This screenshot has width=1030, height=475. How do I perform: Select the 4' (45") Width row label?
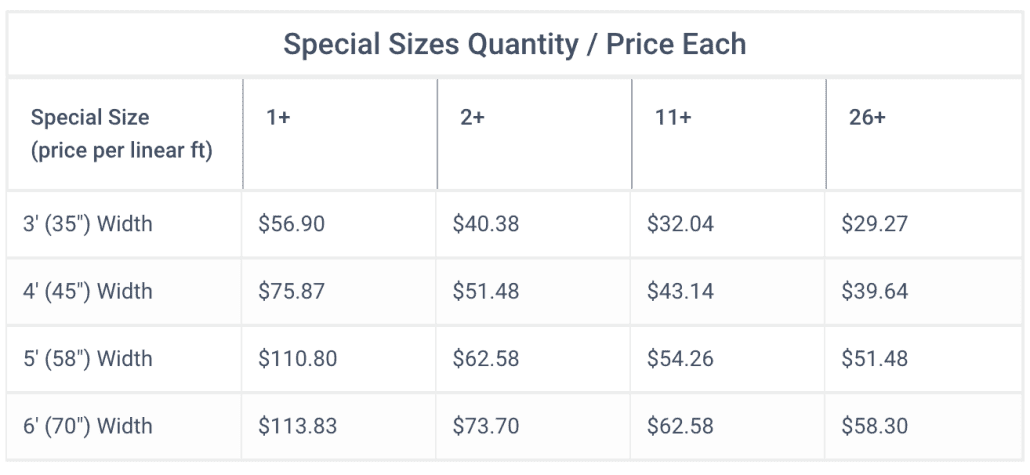tap(87, 291)
